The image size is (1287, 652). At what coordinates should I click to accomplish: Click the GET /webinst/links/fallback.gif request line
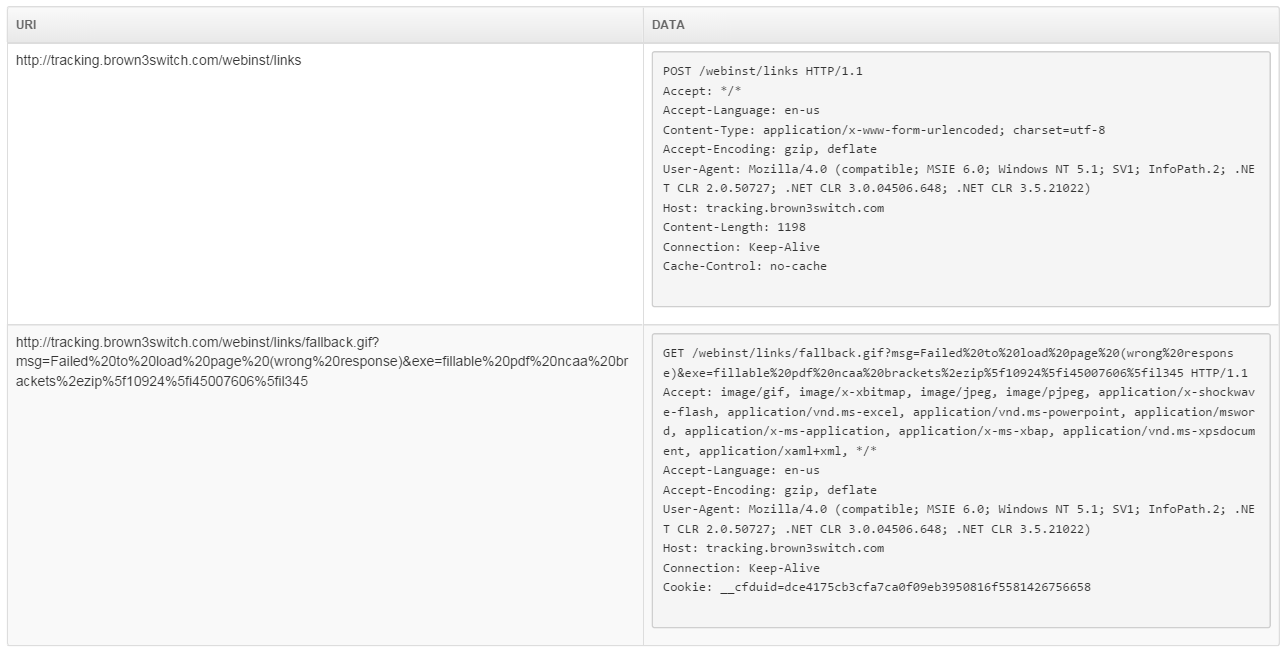point(950,352)
